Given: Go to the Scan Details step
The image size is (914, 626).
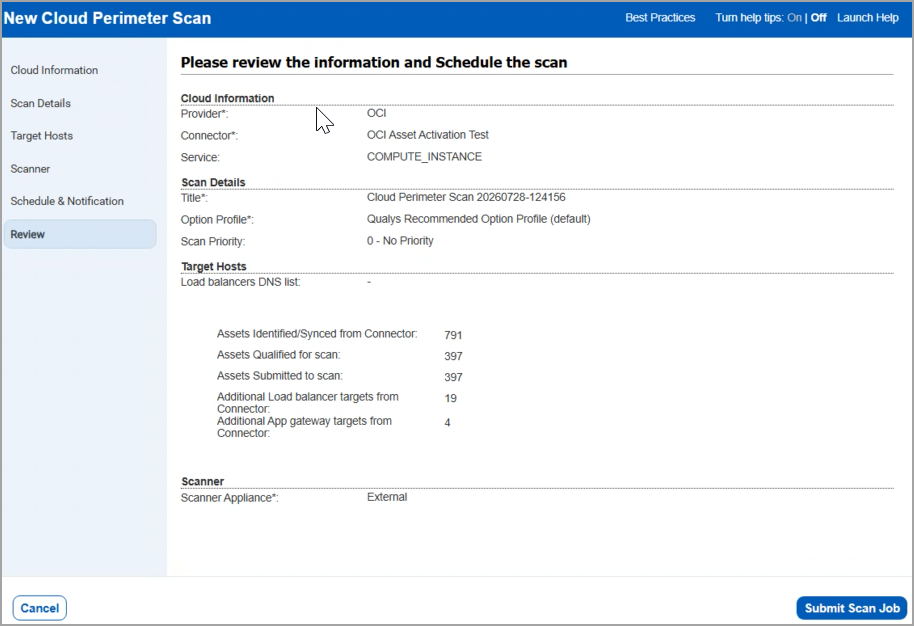Looking at the screenshot, I should pyautogui.click(x=40, y=103).
